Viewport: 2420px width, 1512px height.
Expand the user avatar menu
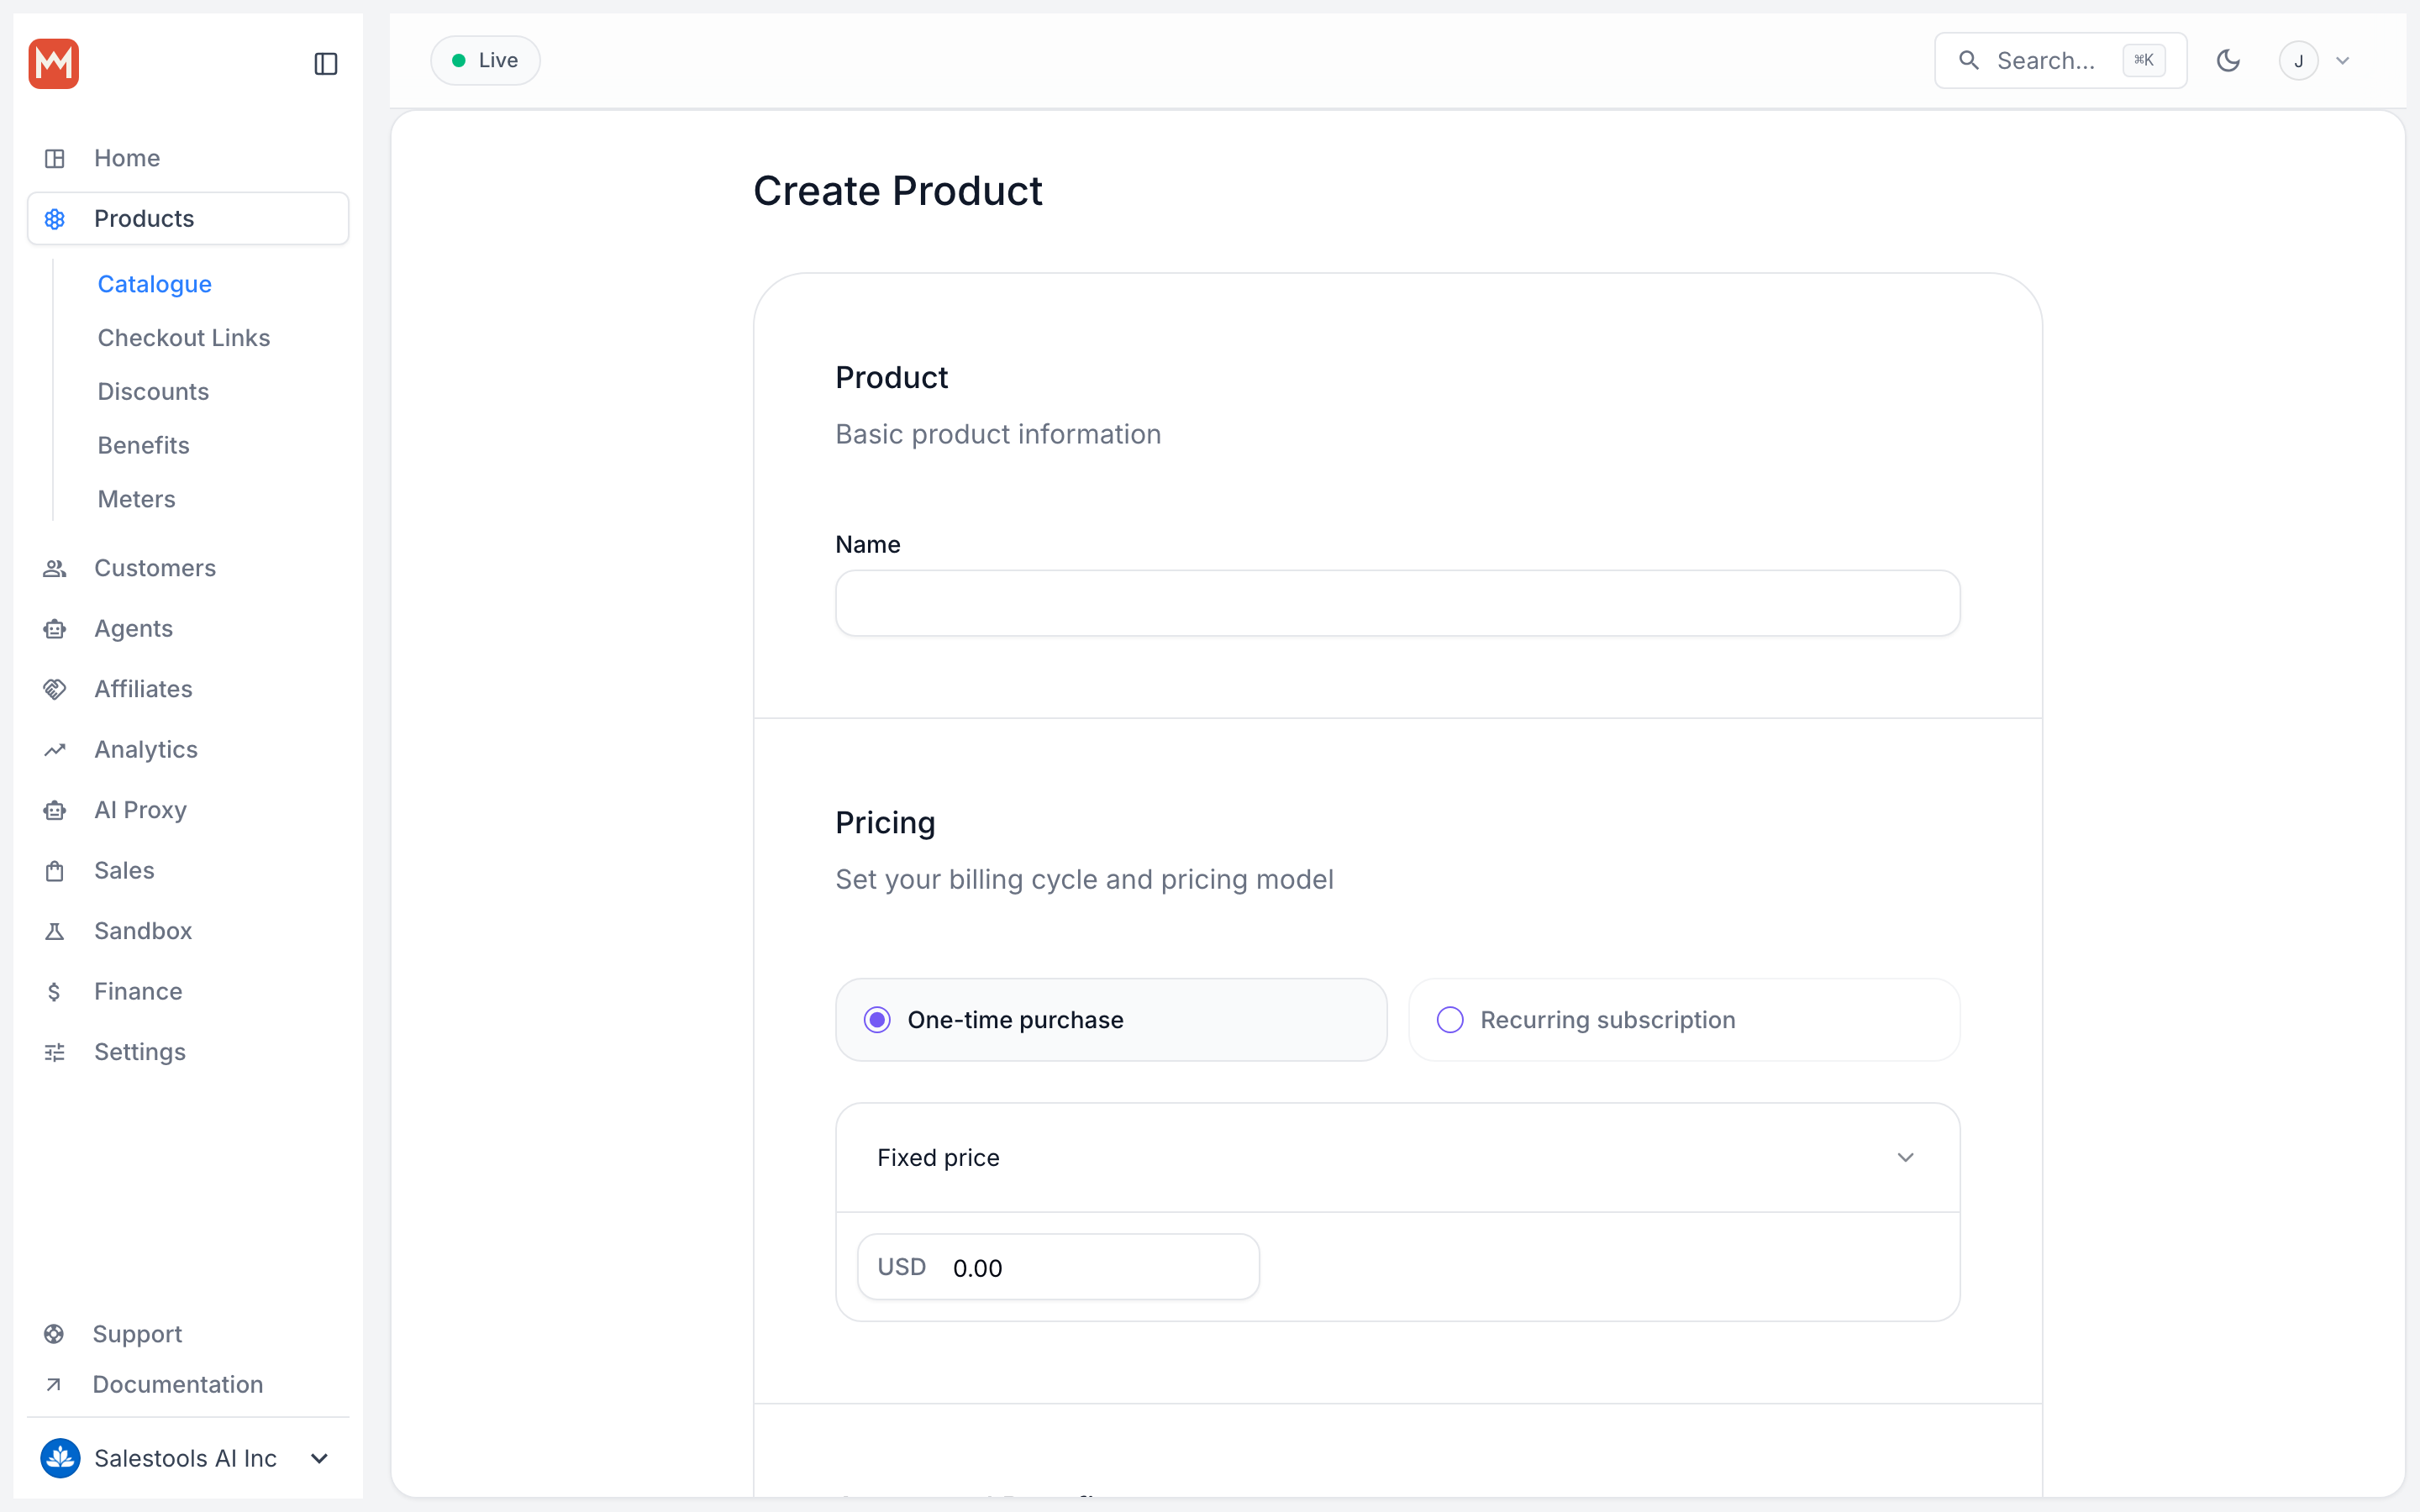[x=2315, y=61]
